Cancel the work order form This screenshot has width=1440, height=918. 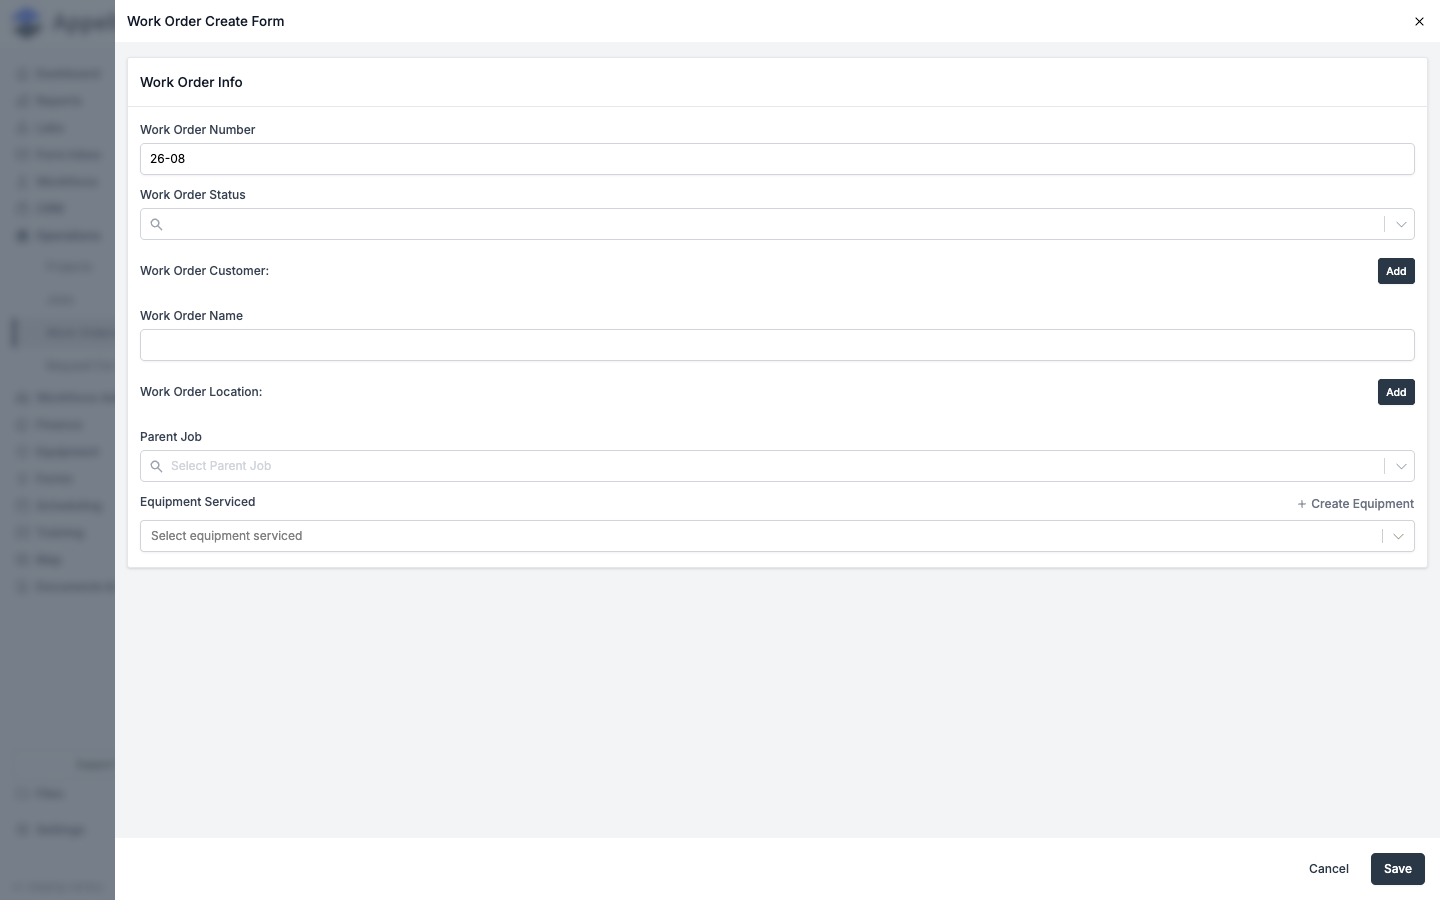click(1329, 869)
